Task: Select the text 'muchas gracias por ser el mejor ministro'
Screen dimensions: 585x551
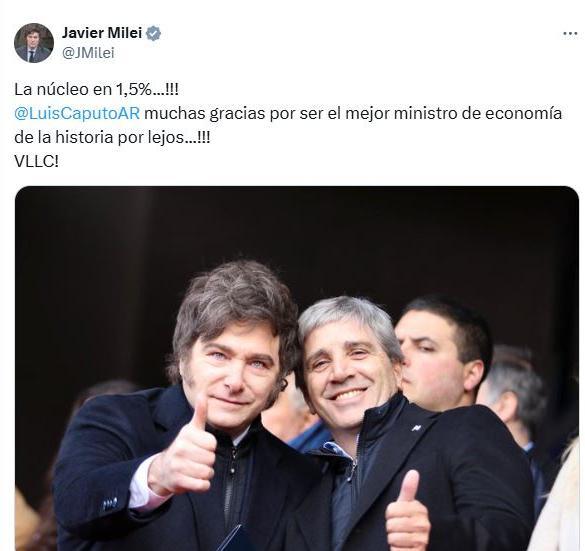Action: pos(268,113)
